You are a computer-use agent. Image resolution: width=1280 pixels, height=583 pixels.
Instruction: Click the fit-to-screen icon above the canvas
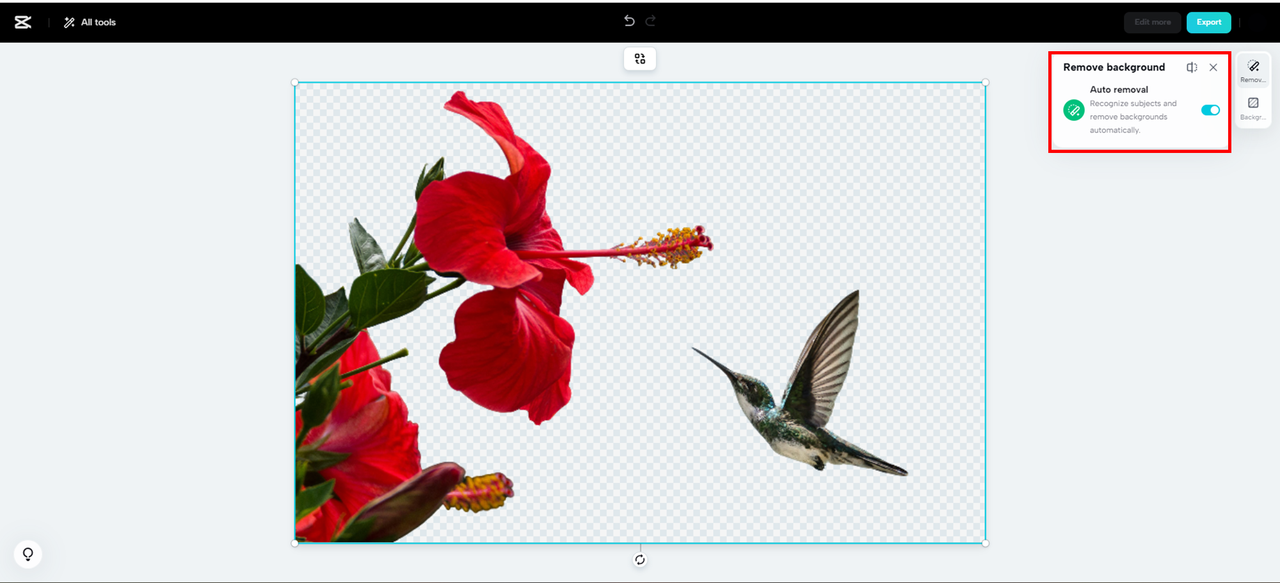click(x=640, y=59)
